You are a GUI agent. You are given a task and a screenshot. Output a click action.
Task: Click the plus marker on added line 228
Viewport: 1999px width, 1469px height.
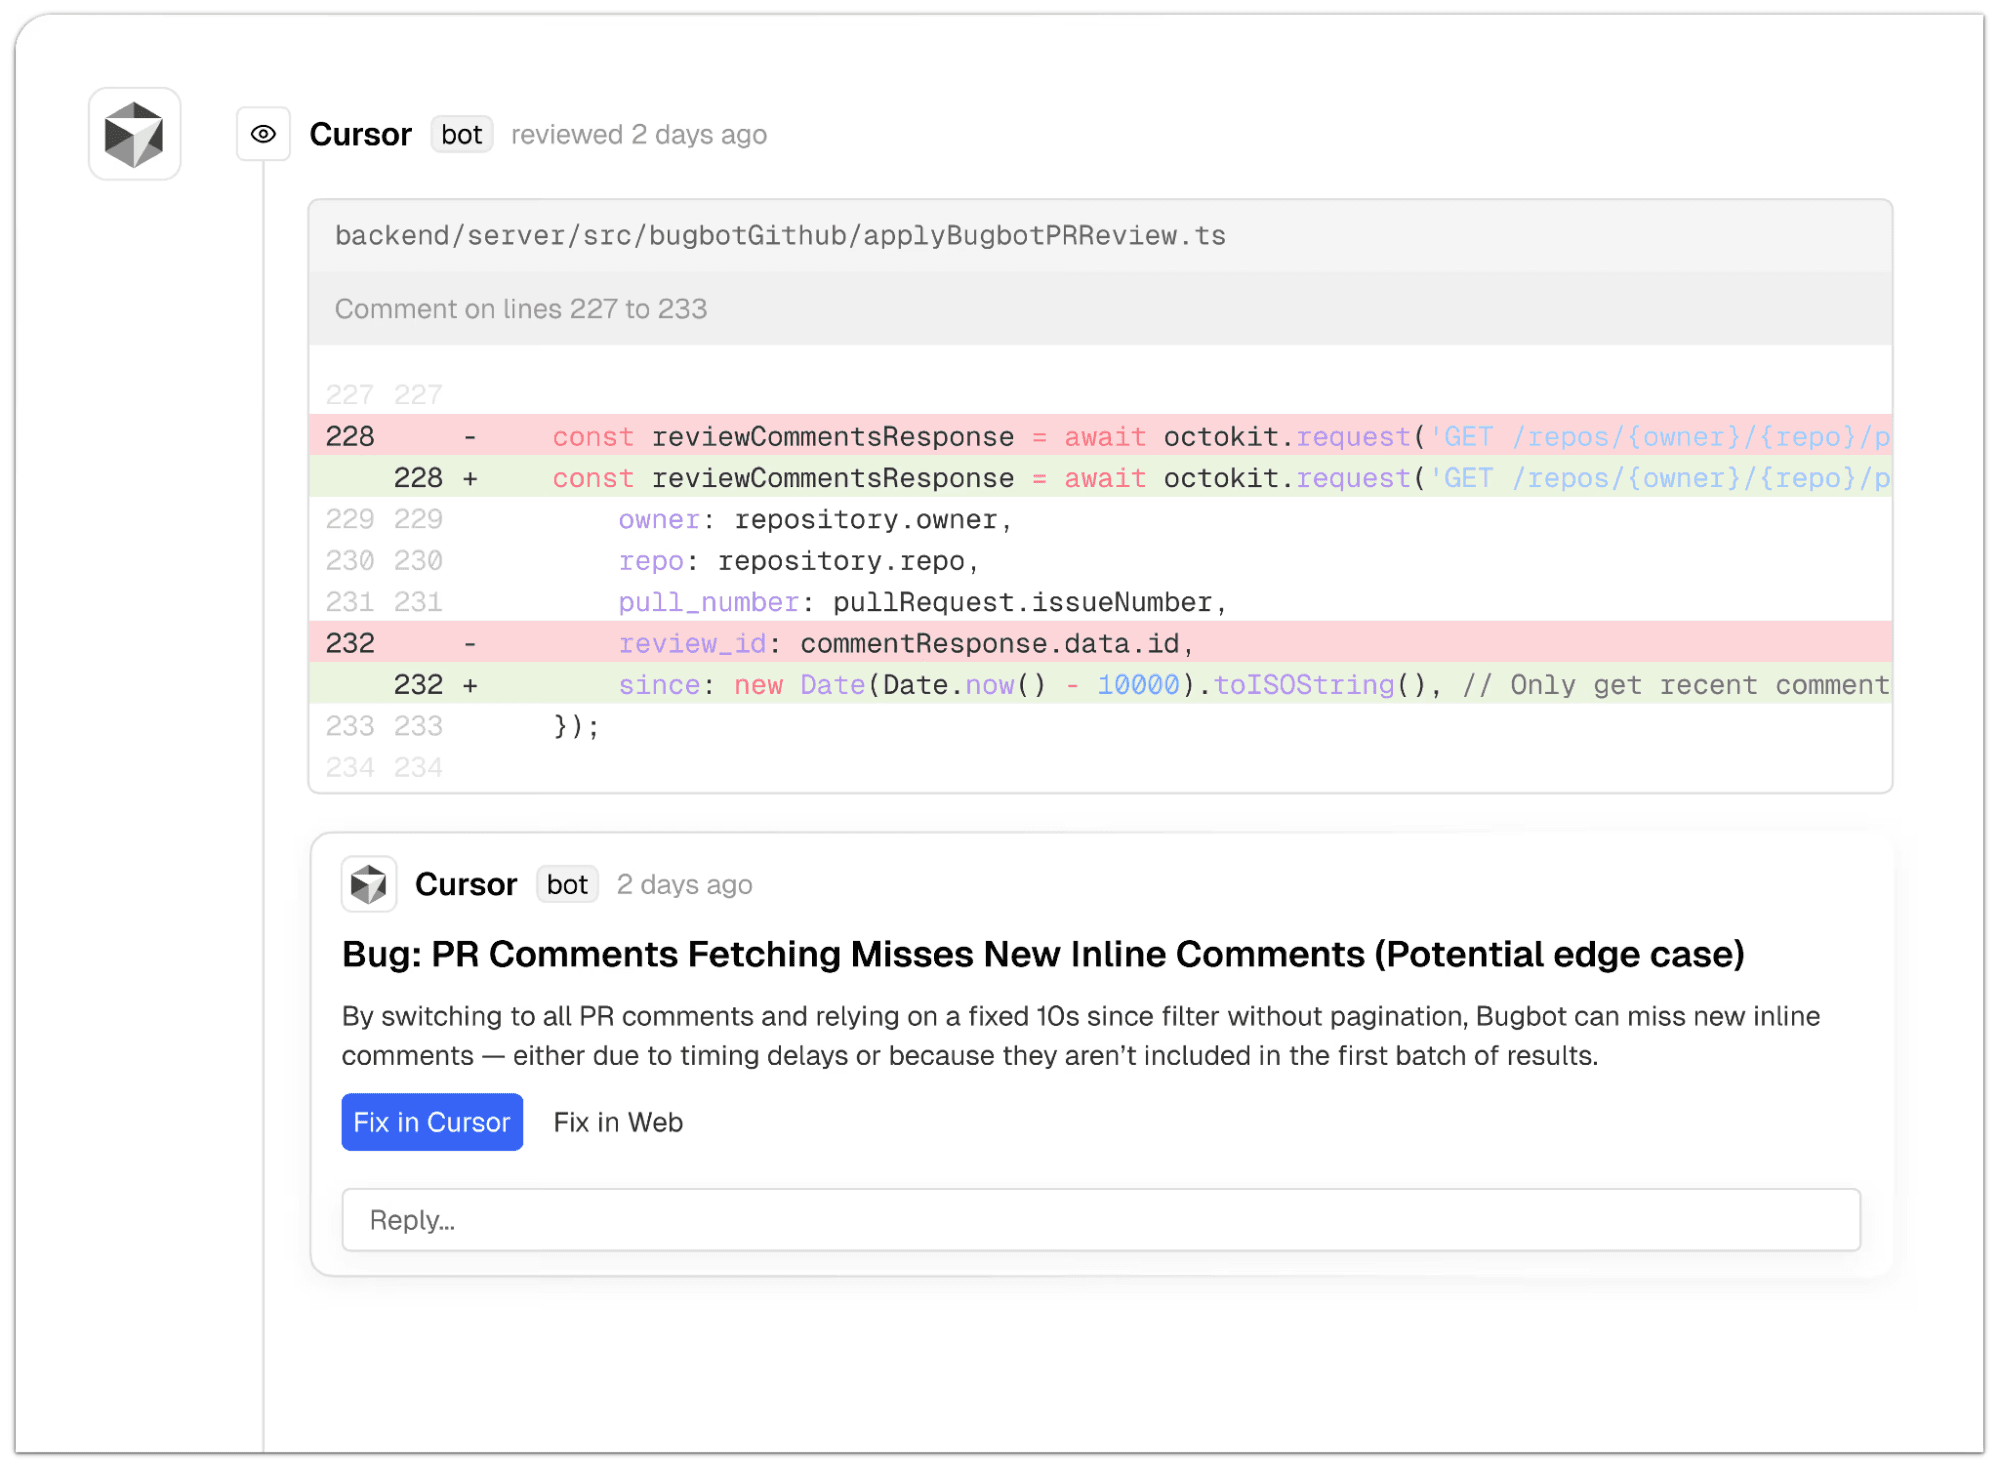[470, 478]
